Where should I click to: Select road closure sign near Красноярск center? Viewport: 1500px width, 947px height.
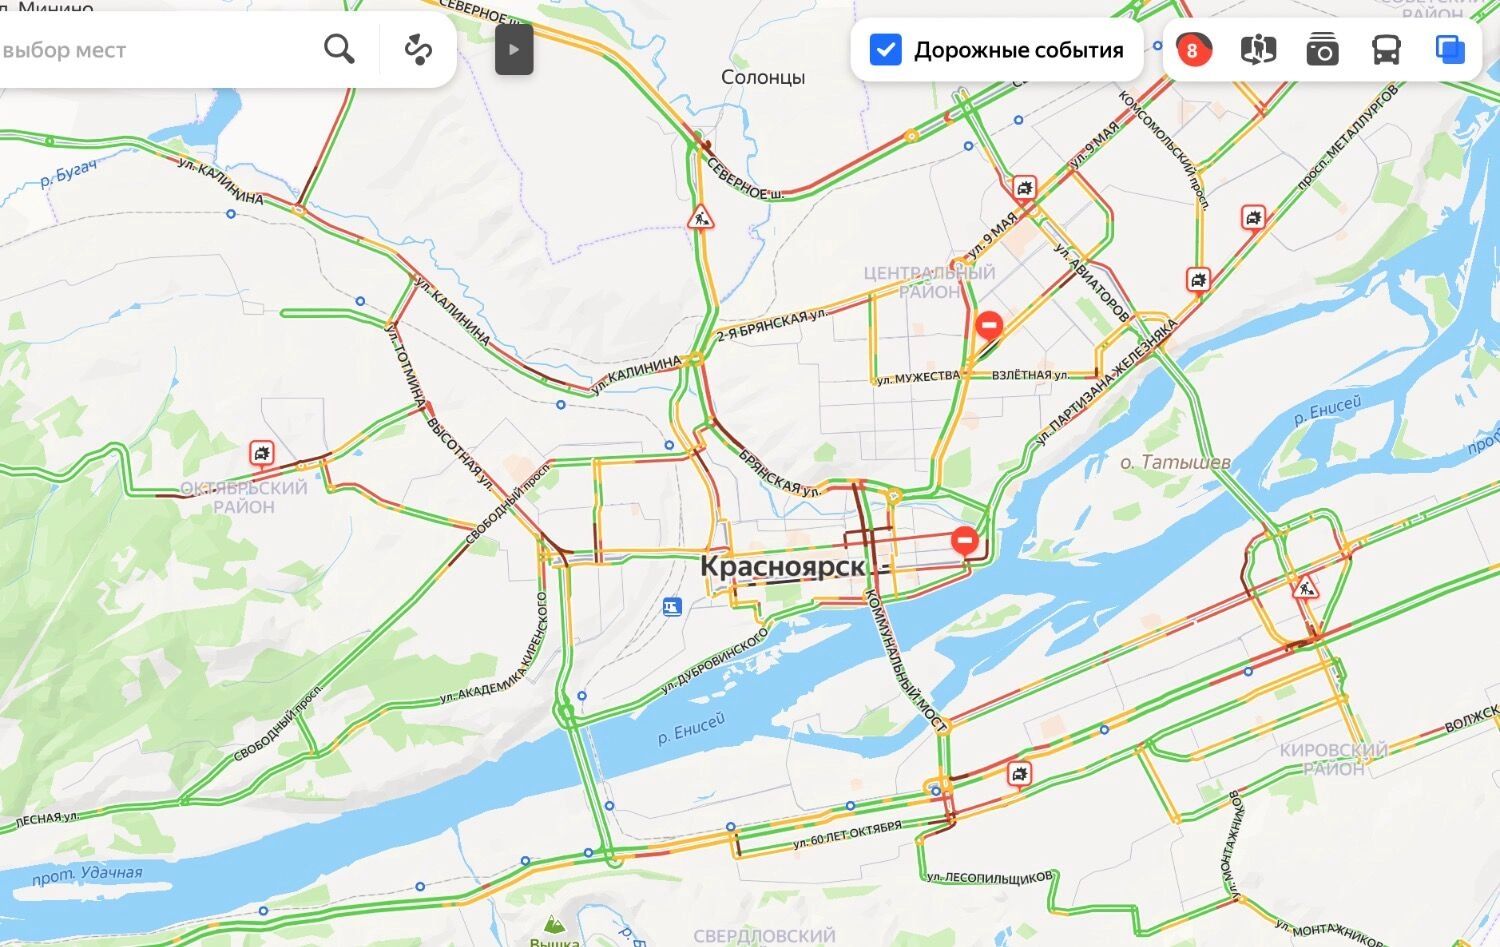click(x=965, y=541)
